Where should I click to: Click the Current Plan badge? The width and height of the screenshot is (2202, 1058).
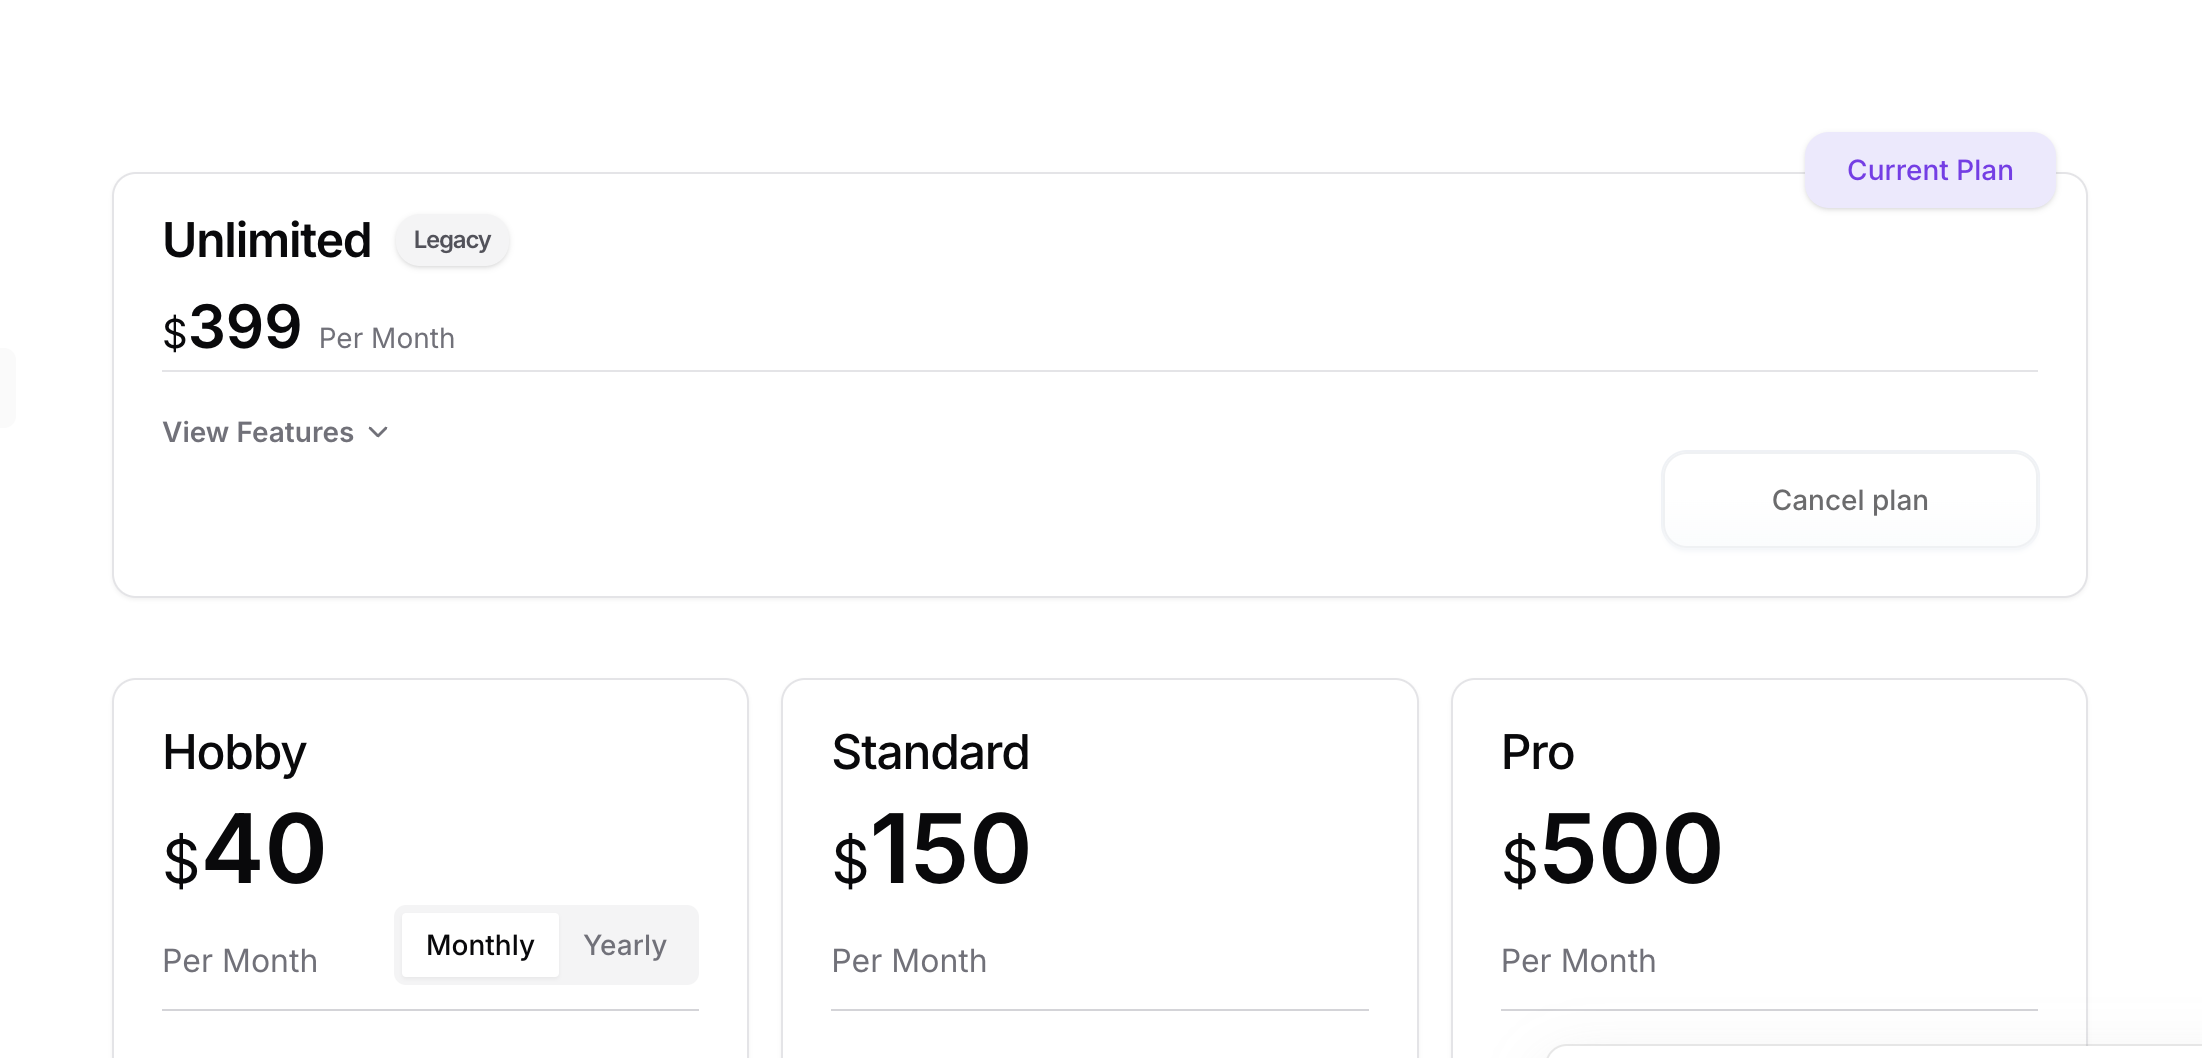(x=1929, y=170)
